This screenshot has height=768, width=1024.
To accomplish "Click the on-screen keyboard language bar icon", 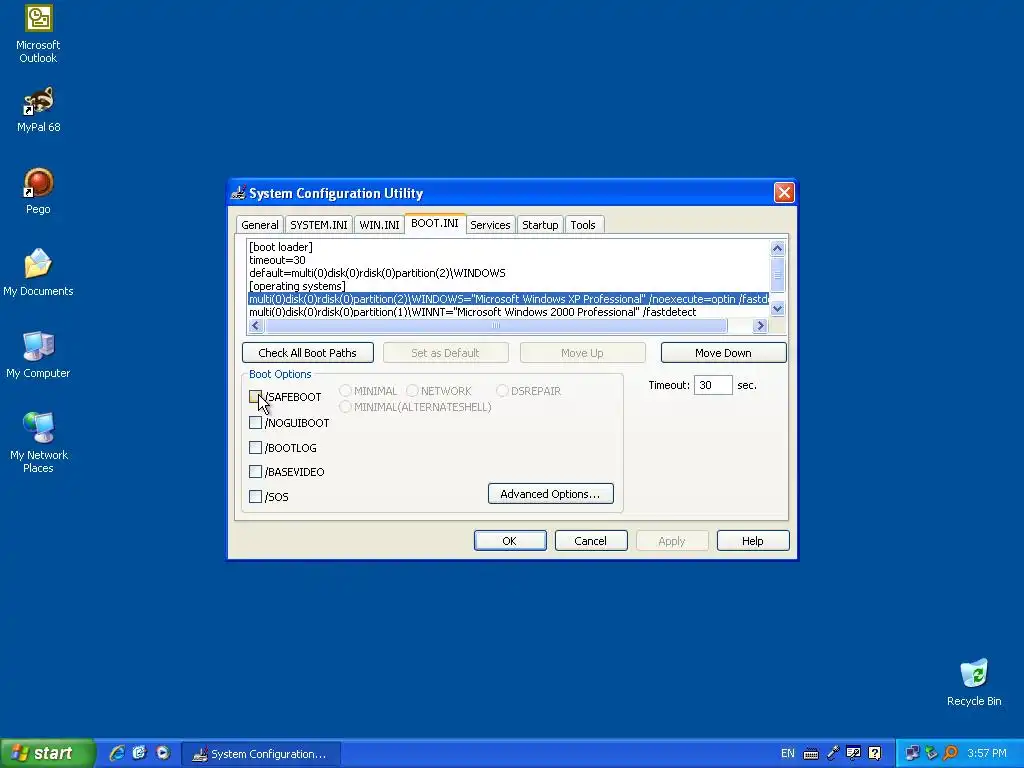I will tap(810, 754).
